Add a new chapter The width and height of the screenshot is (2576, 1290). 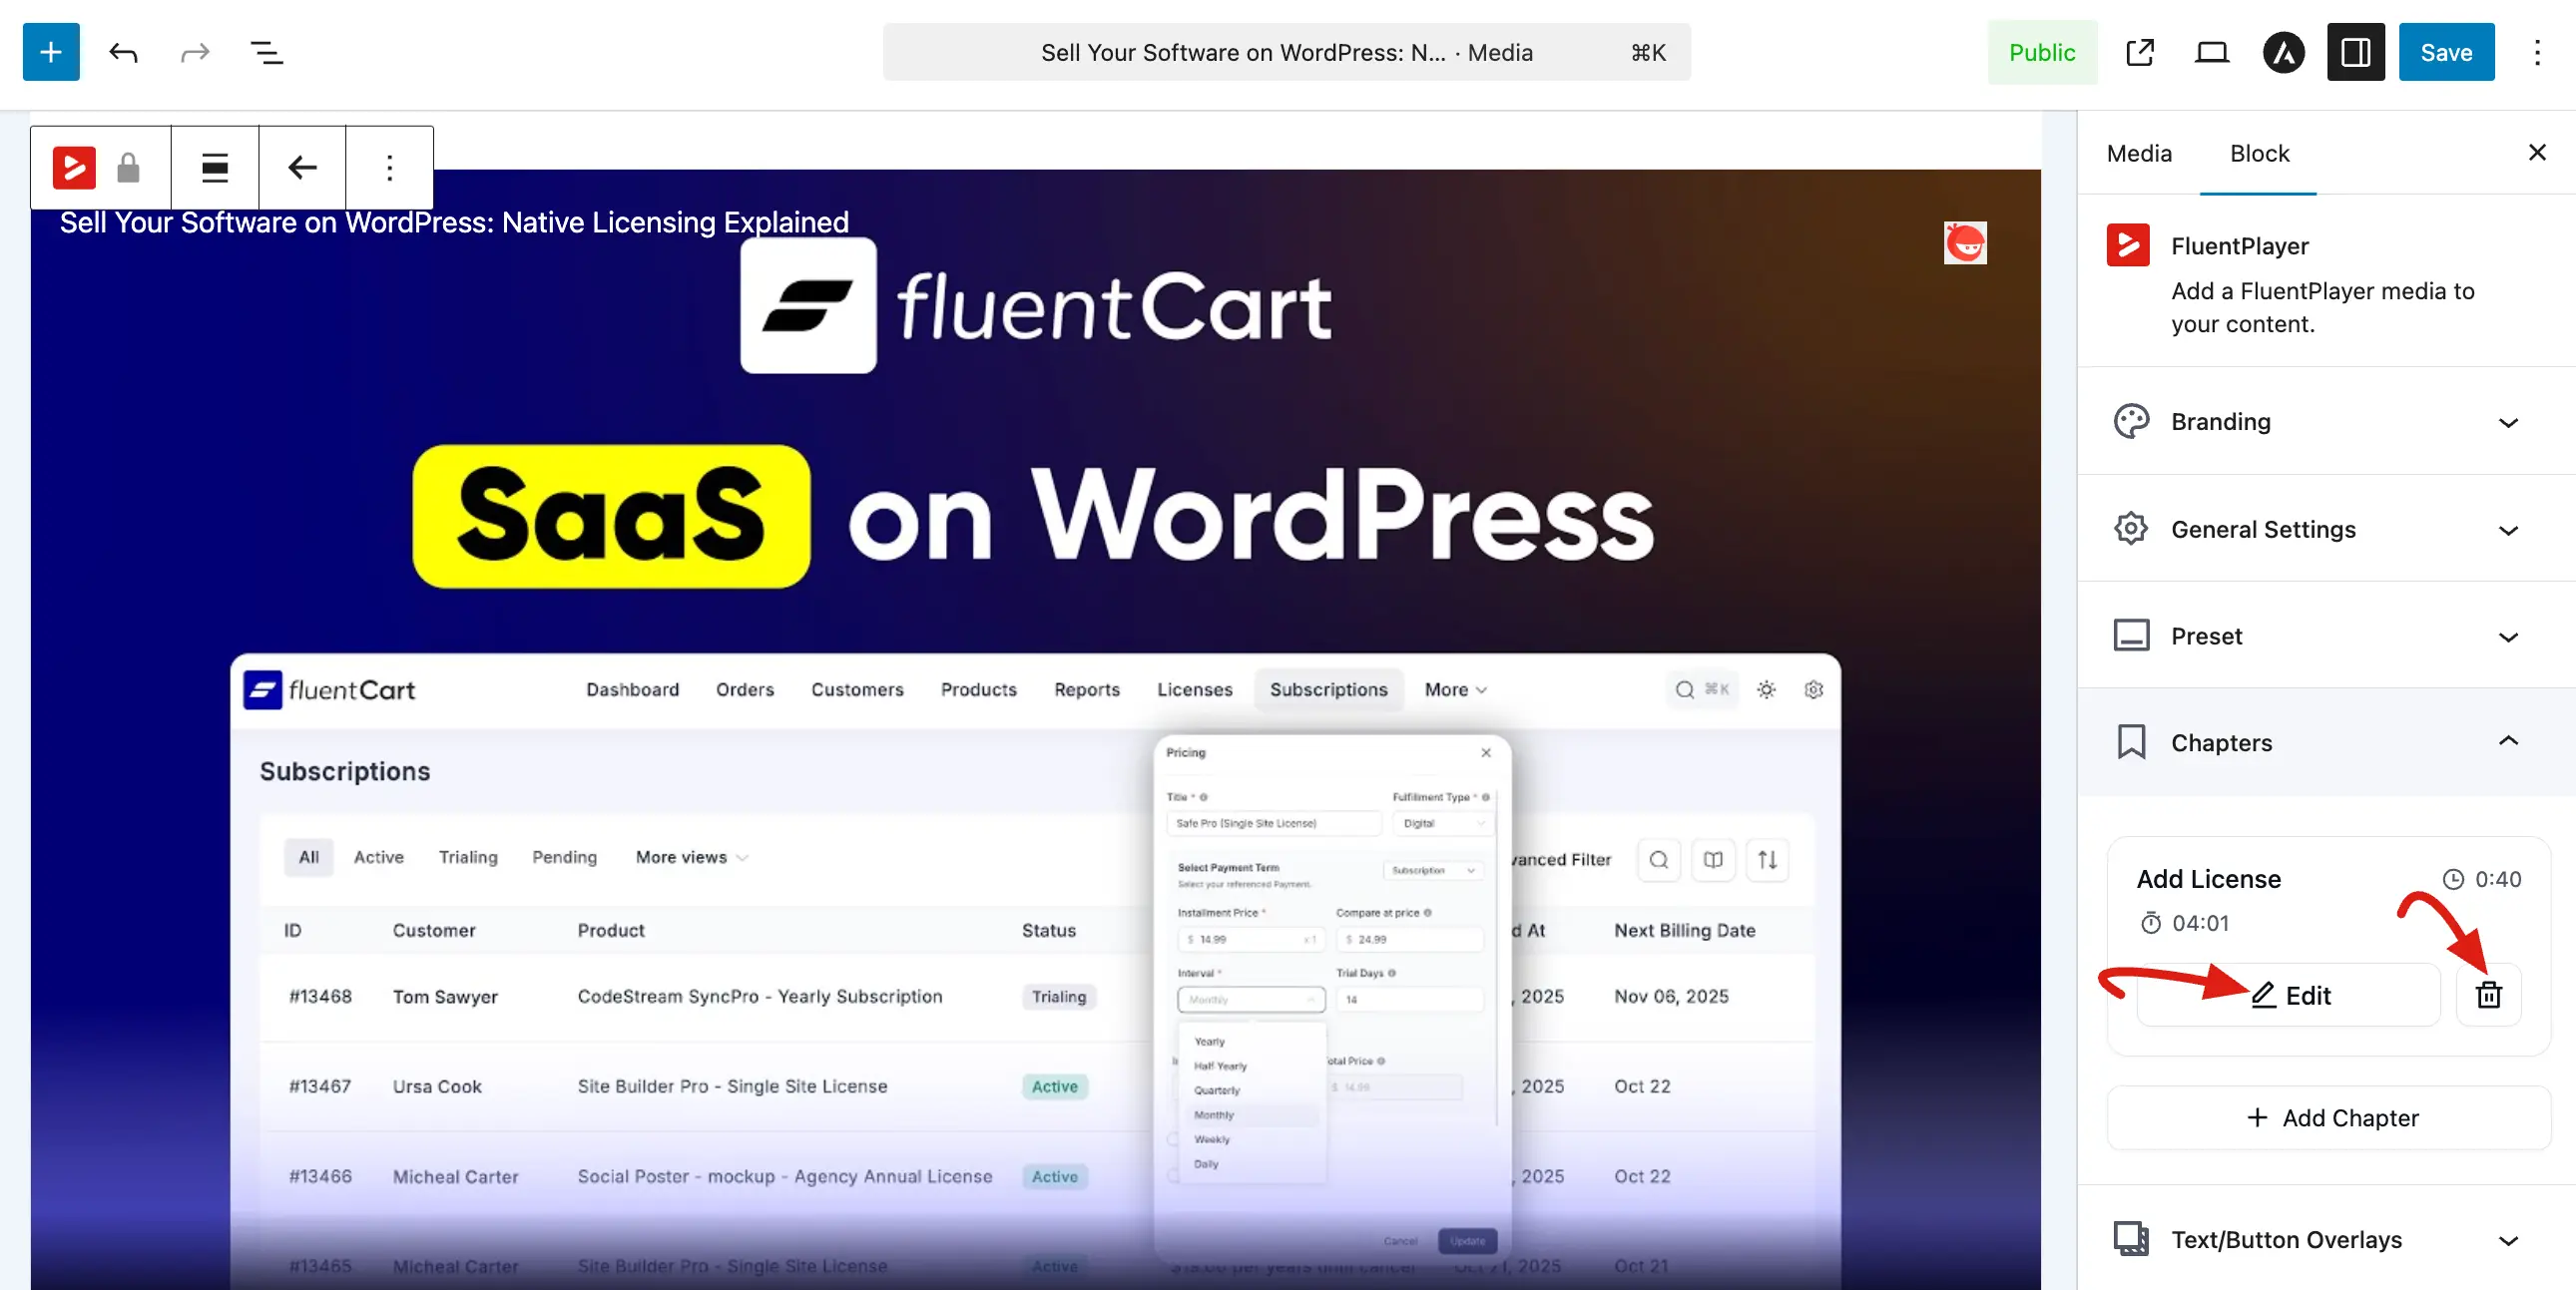point(2329,1118)
